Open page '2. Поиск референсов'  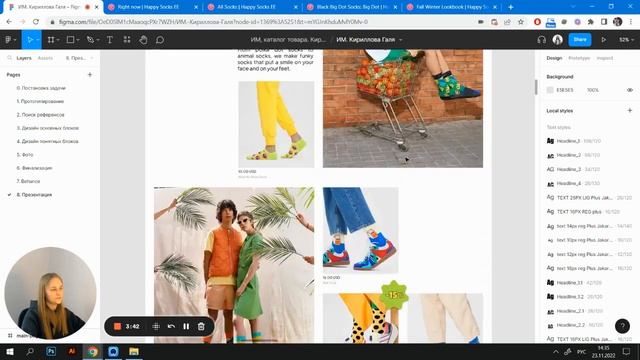point(40,115)
